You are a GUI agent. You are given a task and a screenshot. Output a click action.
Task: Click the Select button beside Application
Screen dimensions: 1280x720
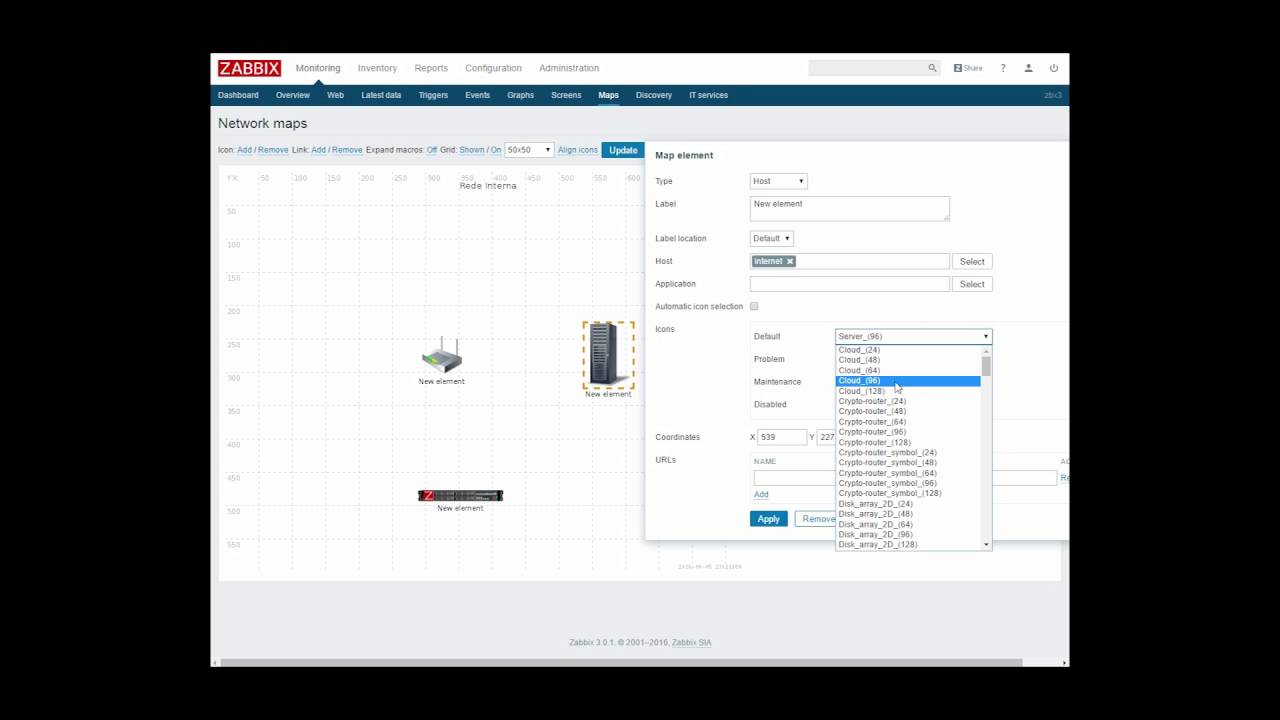pos(972,284)
